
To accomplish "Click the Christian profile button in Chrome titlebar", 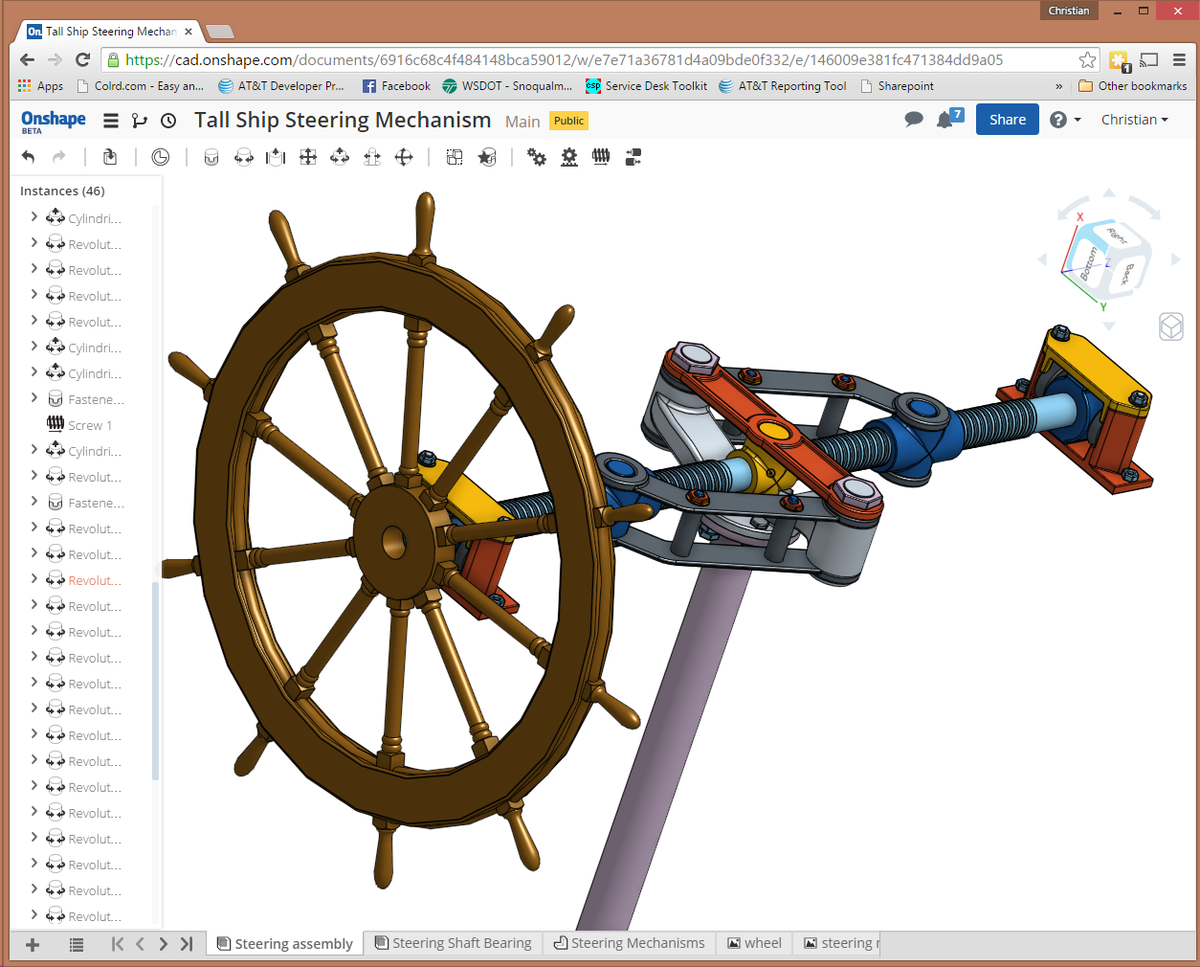I will pyautogui.click(x=1070, y=10).
